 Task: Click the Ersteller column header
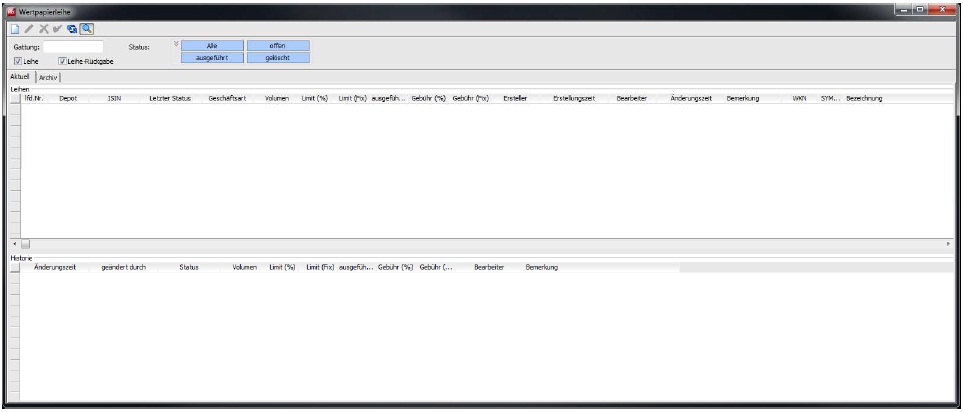515,98
